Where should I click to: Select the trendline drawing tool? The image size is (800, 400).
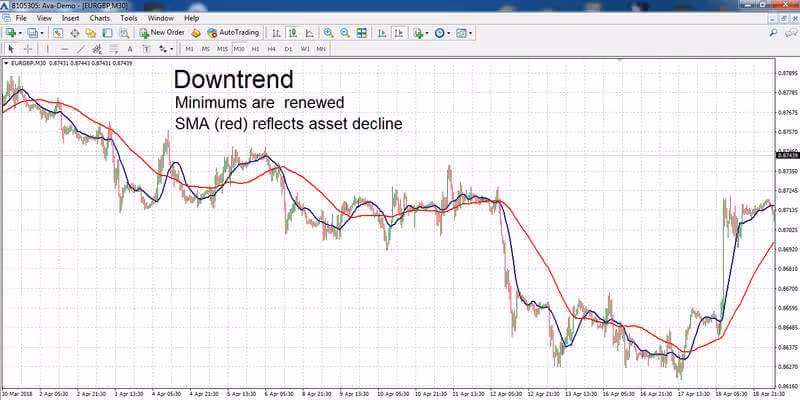pyautogui.click(x=81, y=49)
